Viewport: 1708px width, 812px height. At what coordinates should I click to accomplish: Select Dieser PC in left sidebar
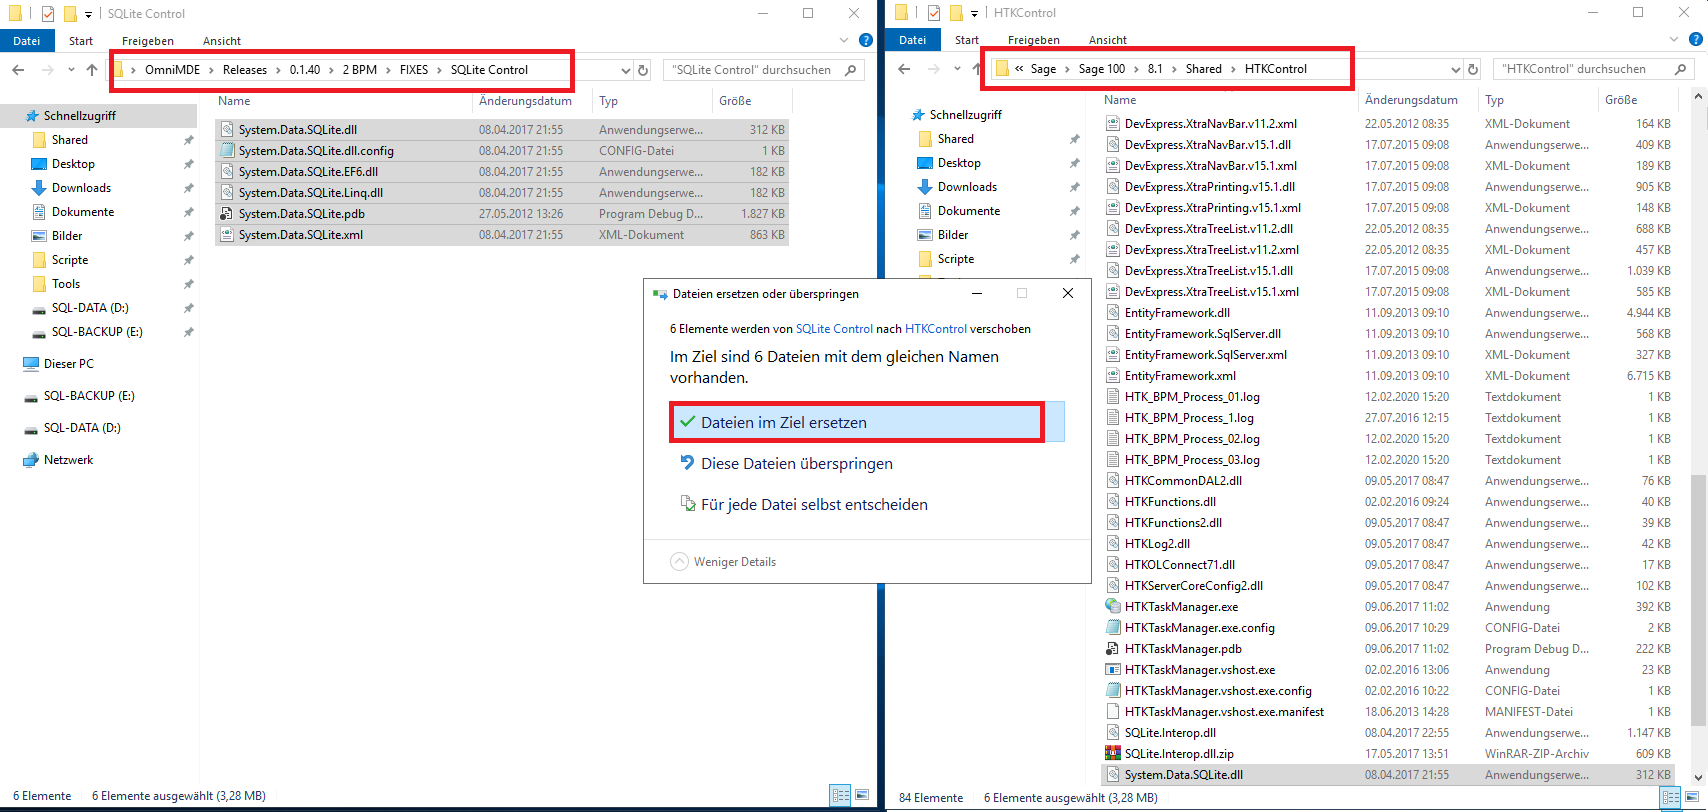click(68, 364)
